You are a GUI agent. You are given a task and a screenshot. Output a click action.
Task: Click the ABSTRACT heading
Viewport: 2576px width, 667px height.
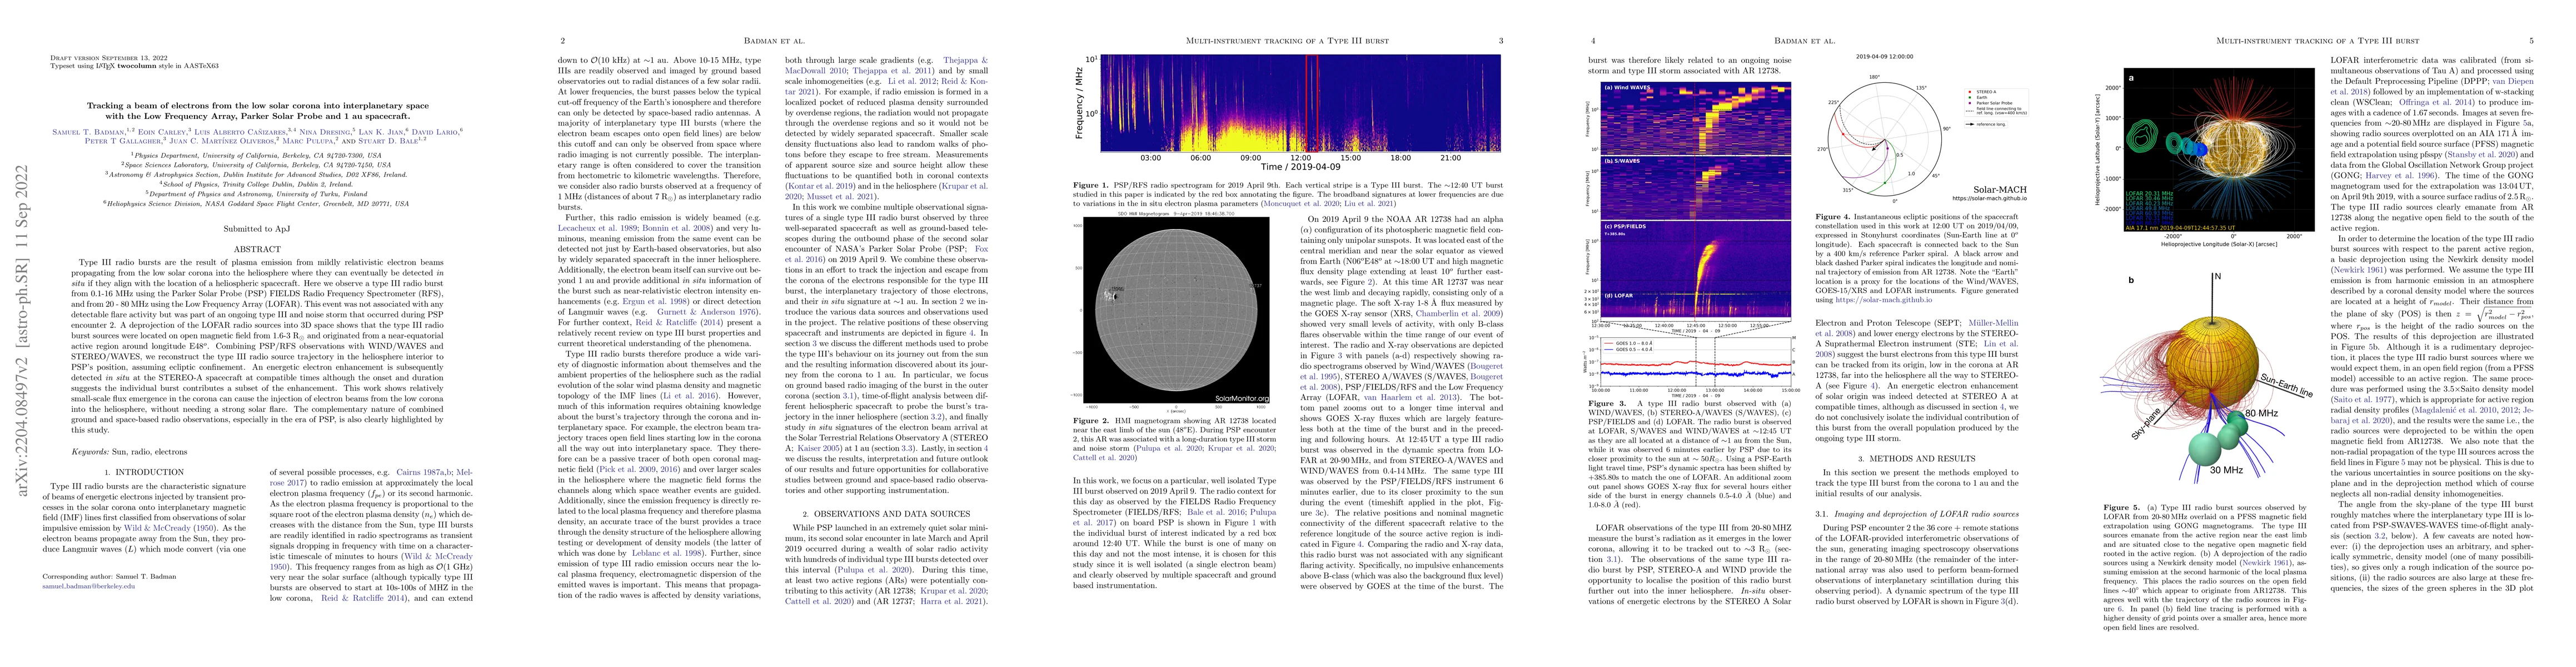[x=257, y=250]
